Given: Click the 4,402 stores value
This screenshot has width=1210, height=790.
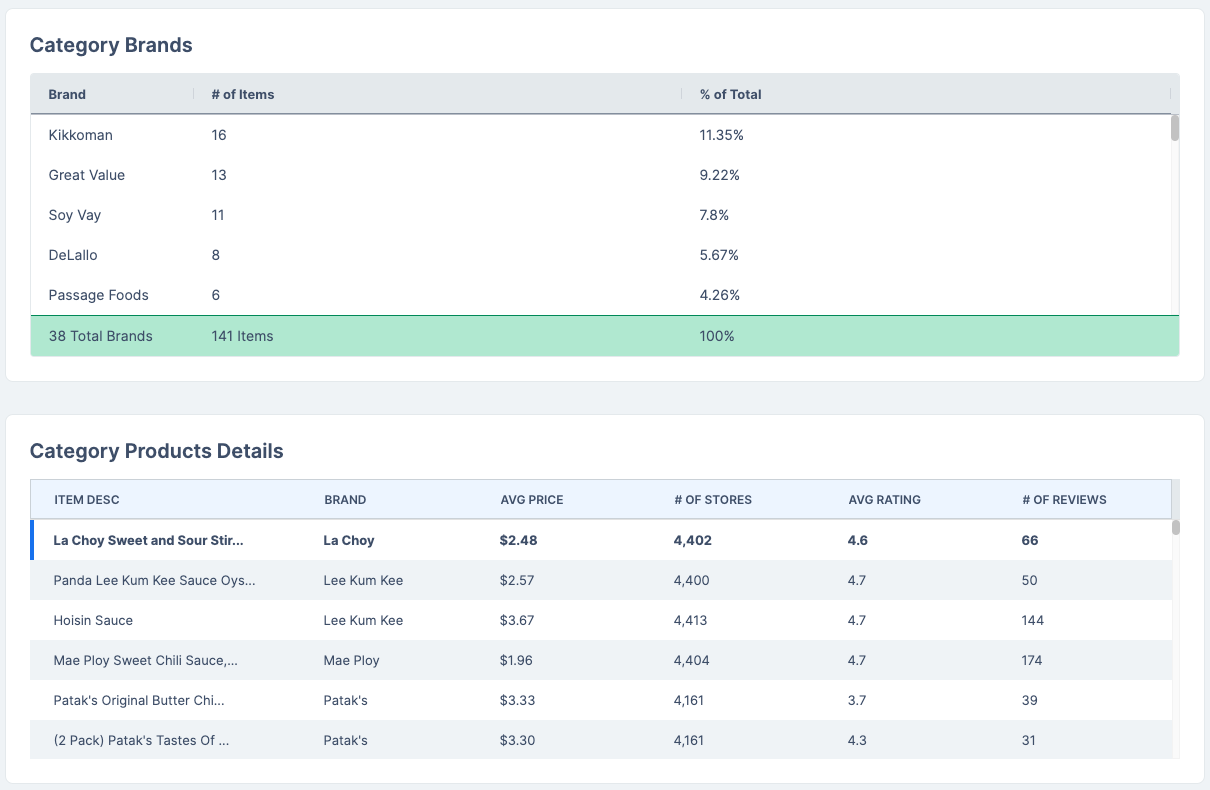Looking at the screenshot, I should [693, 540].
